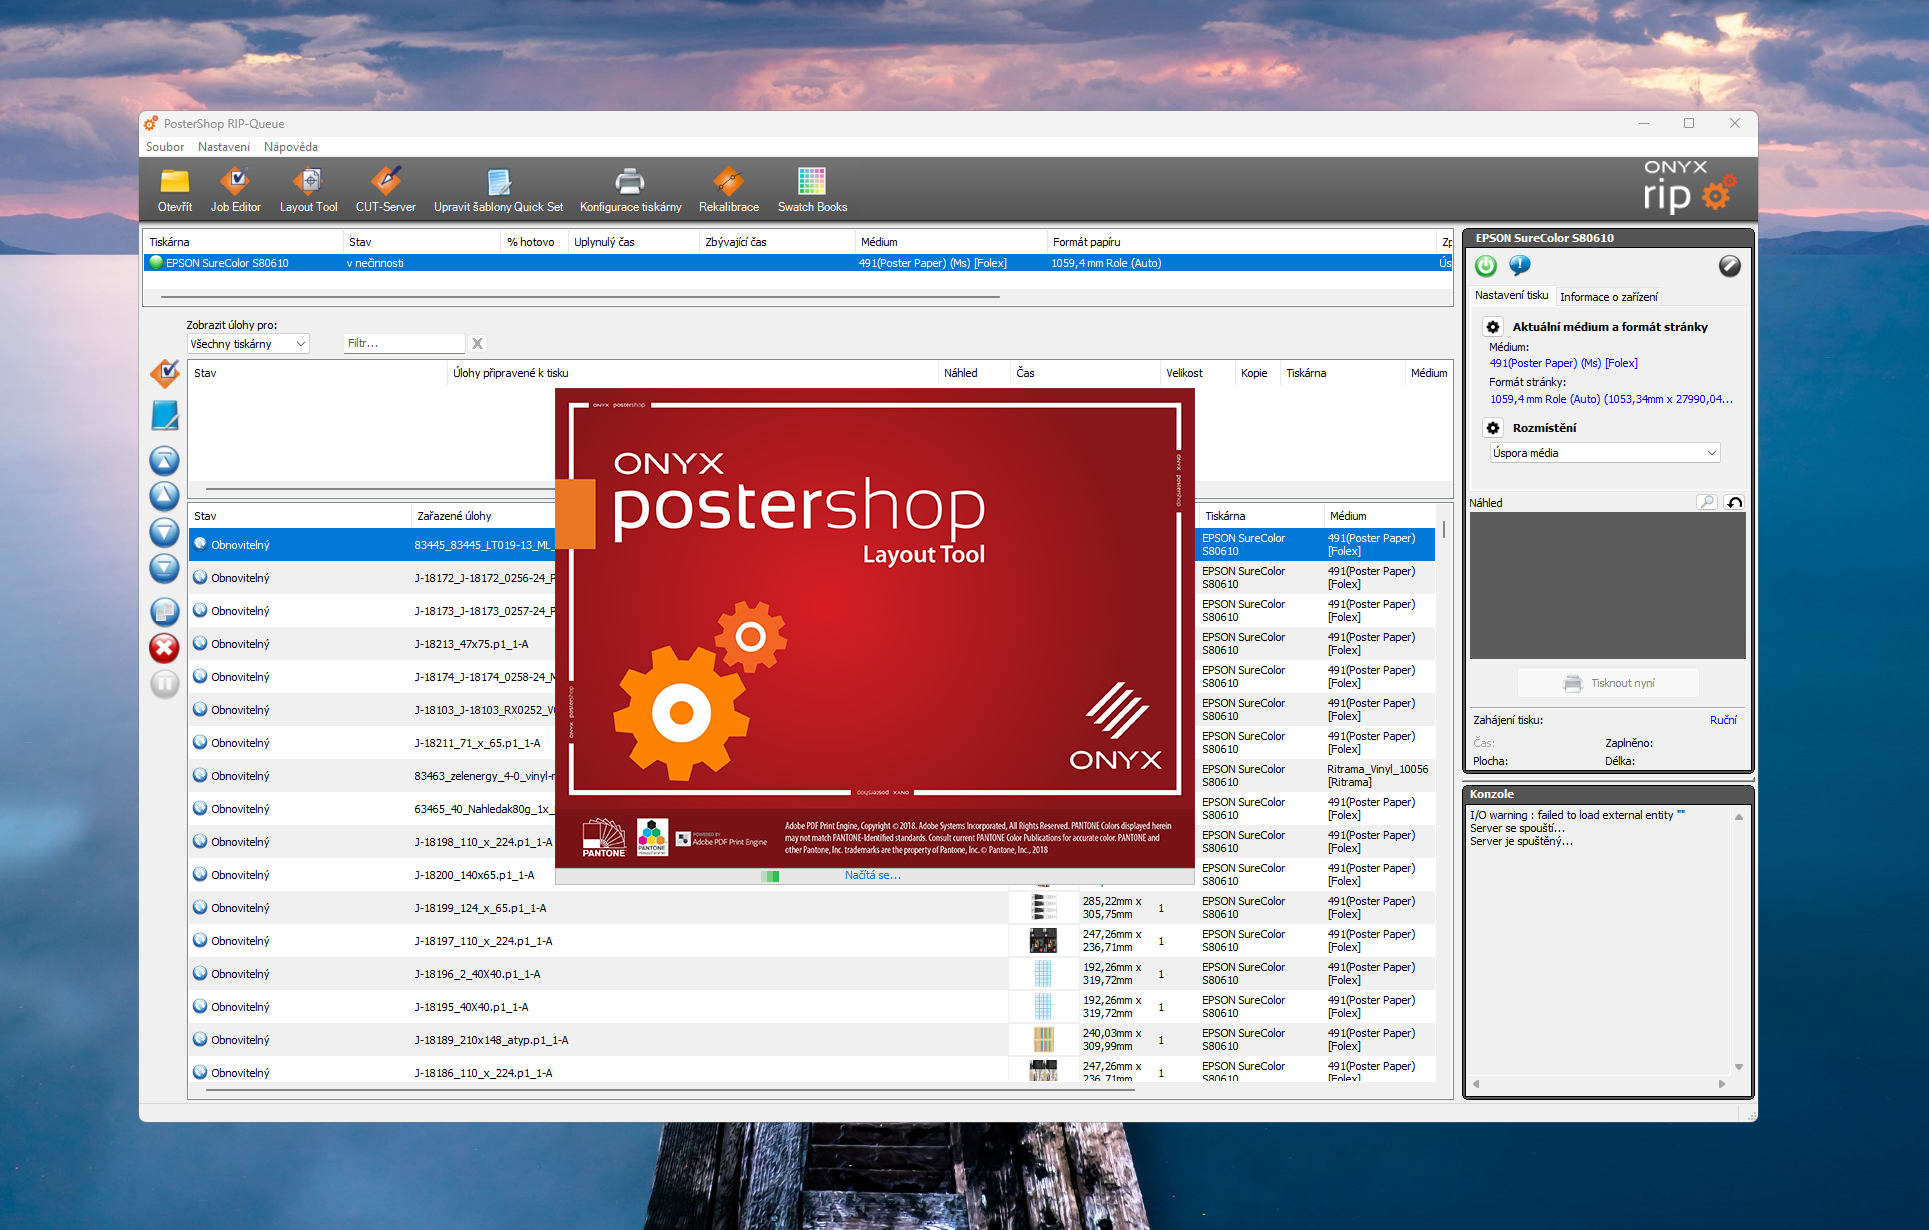
Task: Click gear icon beside Rozmístění
Action: [x=1493, y=428]
